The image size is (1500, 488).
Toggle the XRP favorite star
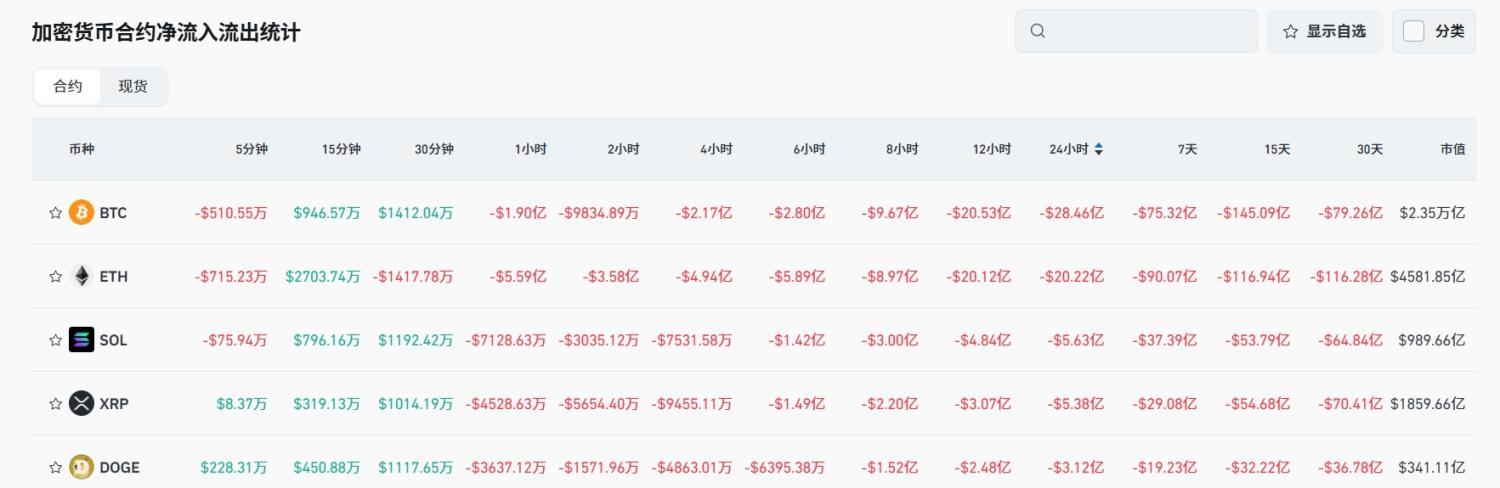(x=56, y=404)
